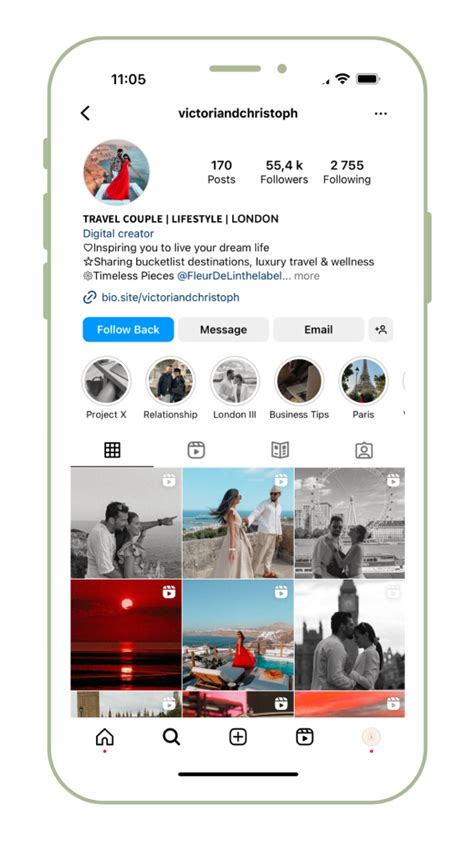This screenshot has height=841, width=474.
Task: Tap the back arrow icon
Action: tap(85, 113)
